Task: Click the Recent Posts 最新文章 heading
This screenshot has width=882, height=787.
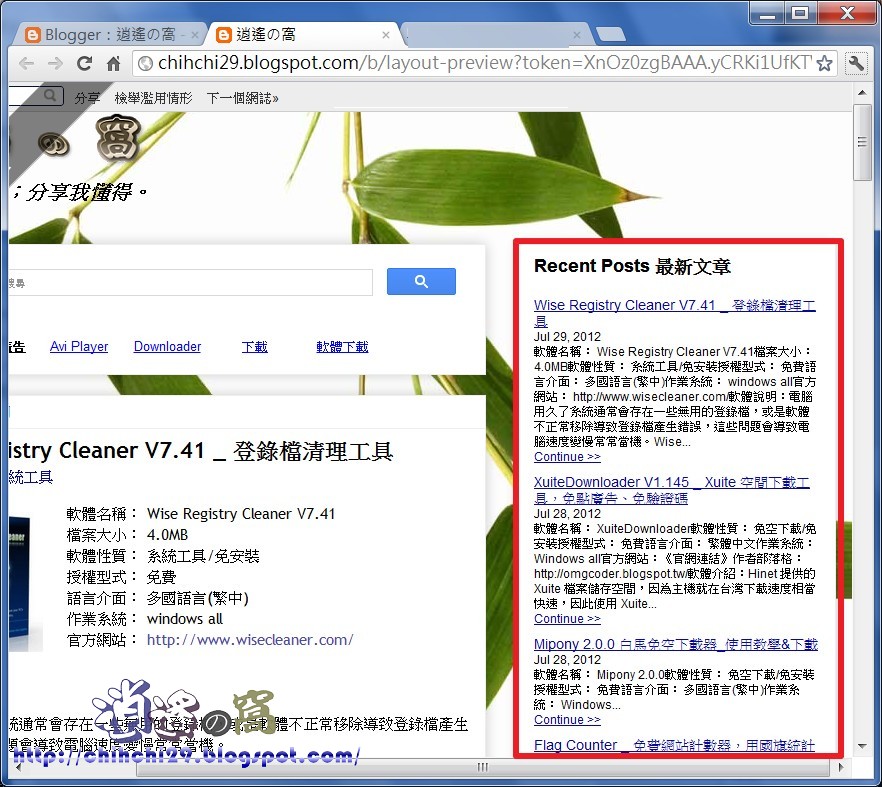Action: tap(632, 266)
